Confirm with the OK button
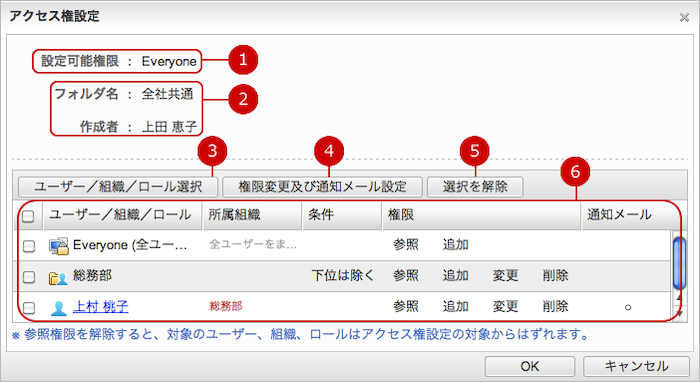Image resolution: width=700 pixels, height=382 pixels. 529,366
